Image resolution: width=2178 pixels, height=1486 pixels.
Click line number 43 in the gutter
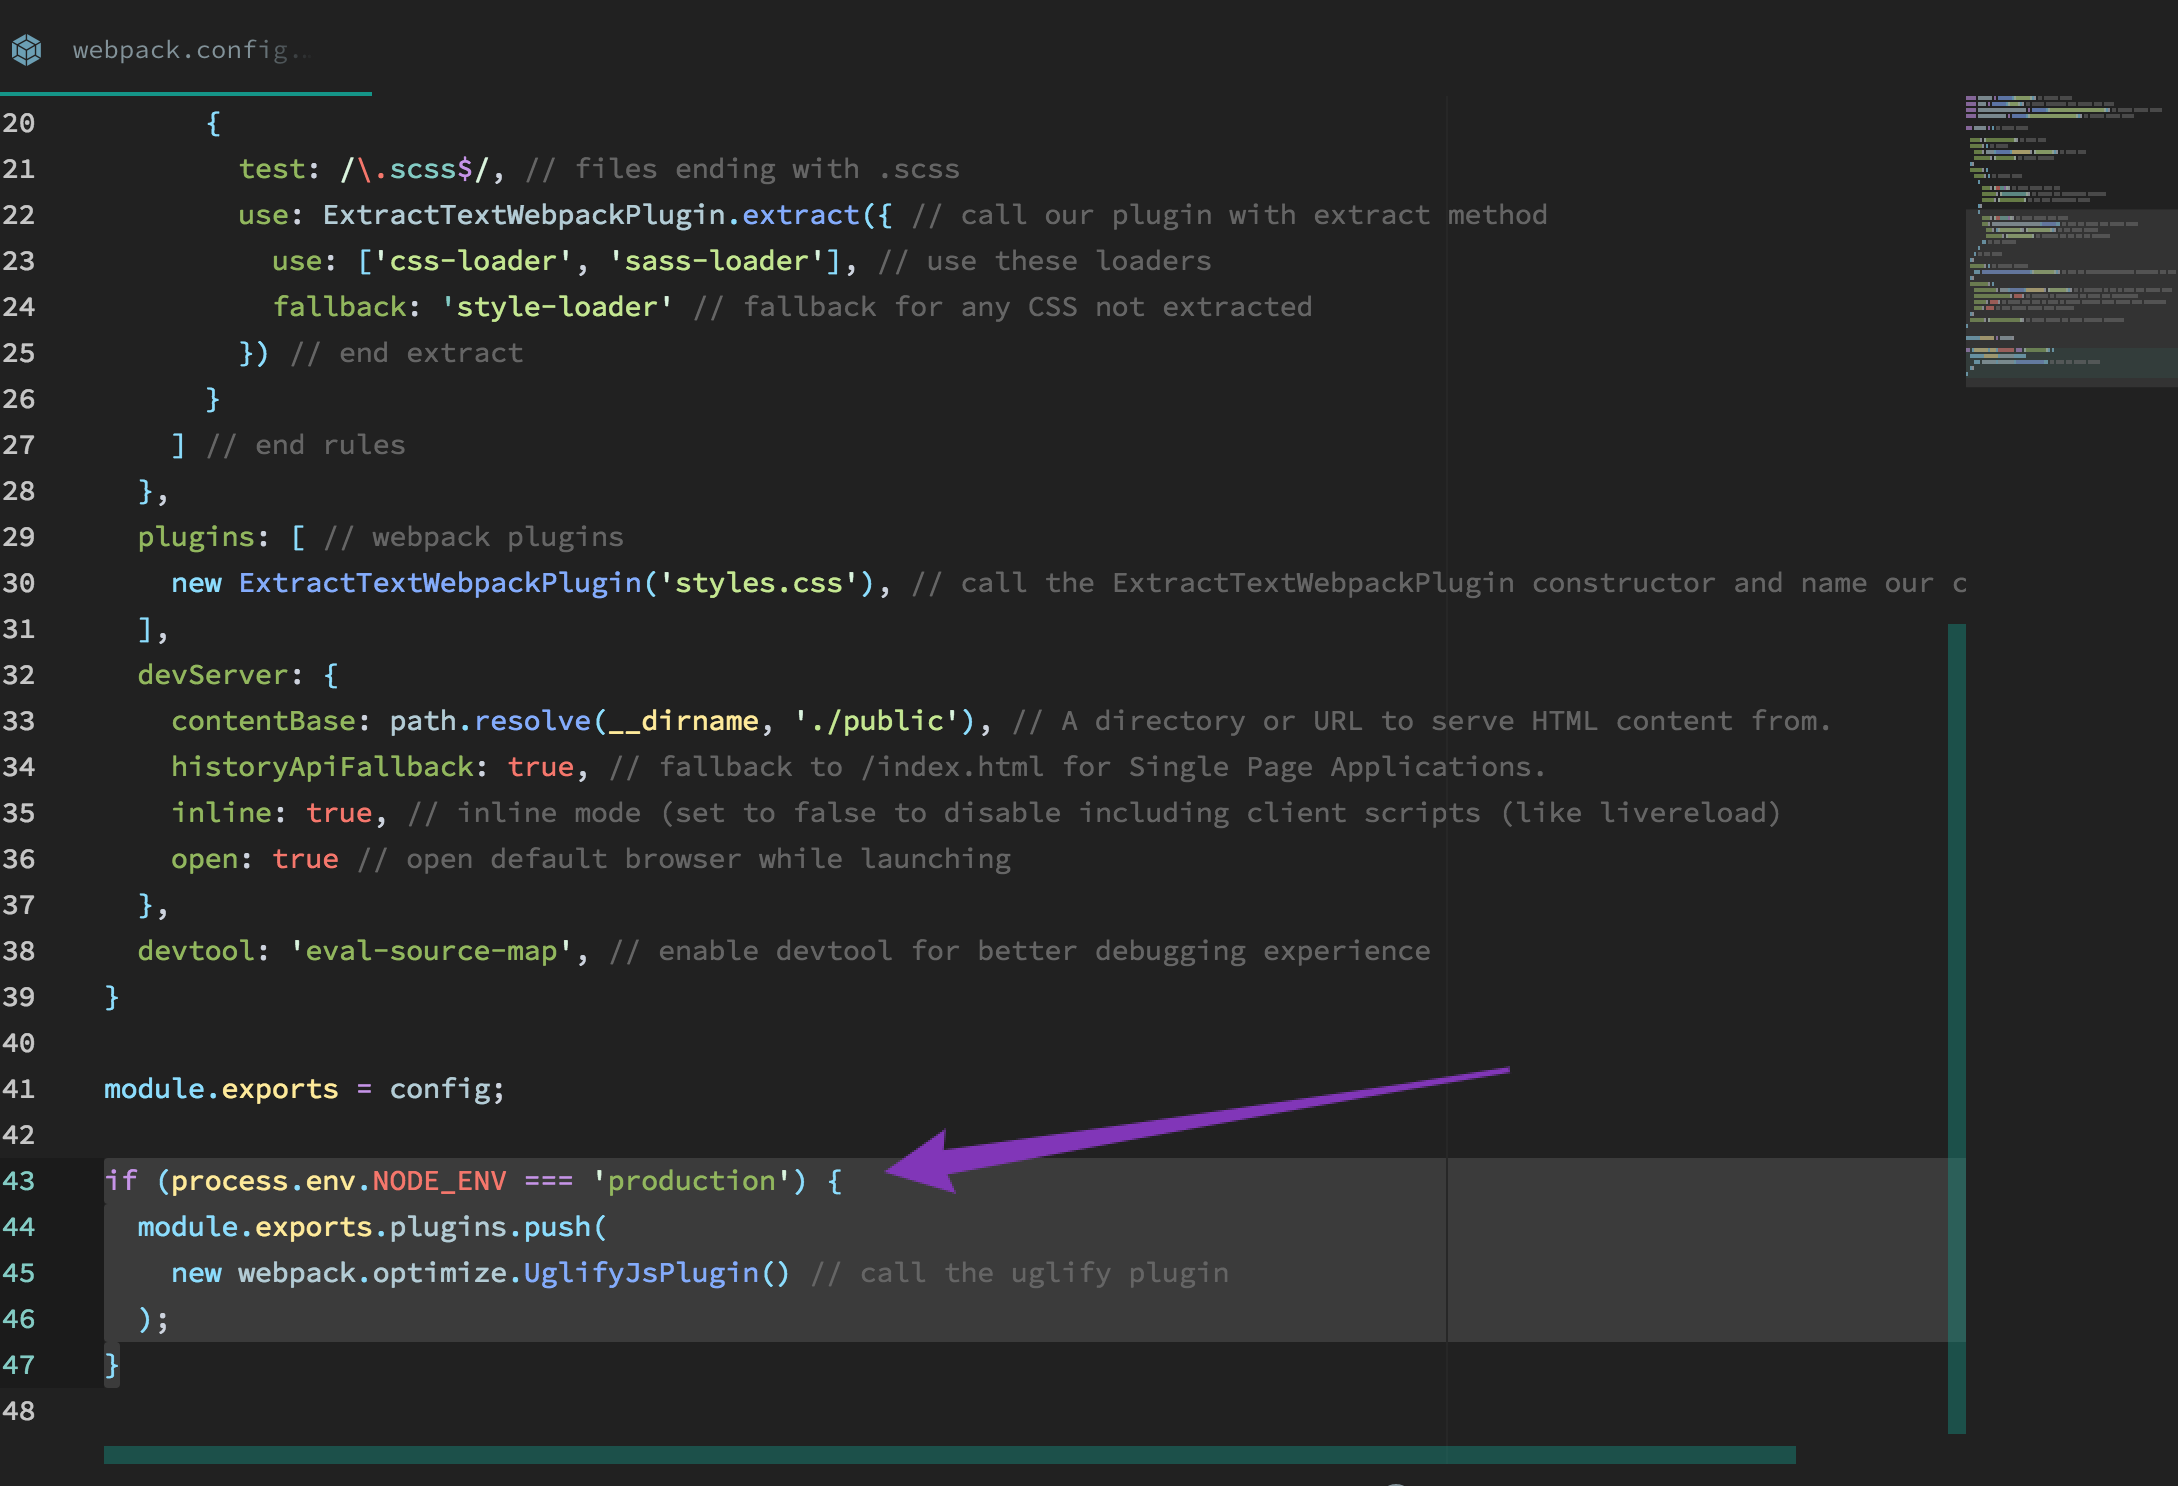[x=21, y=1181]
